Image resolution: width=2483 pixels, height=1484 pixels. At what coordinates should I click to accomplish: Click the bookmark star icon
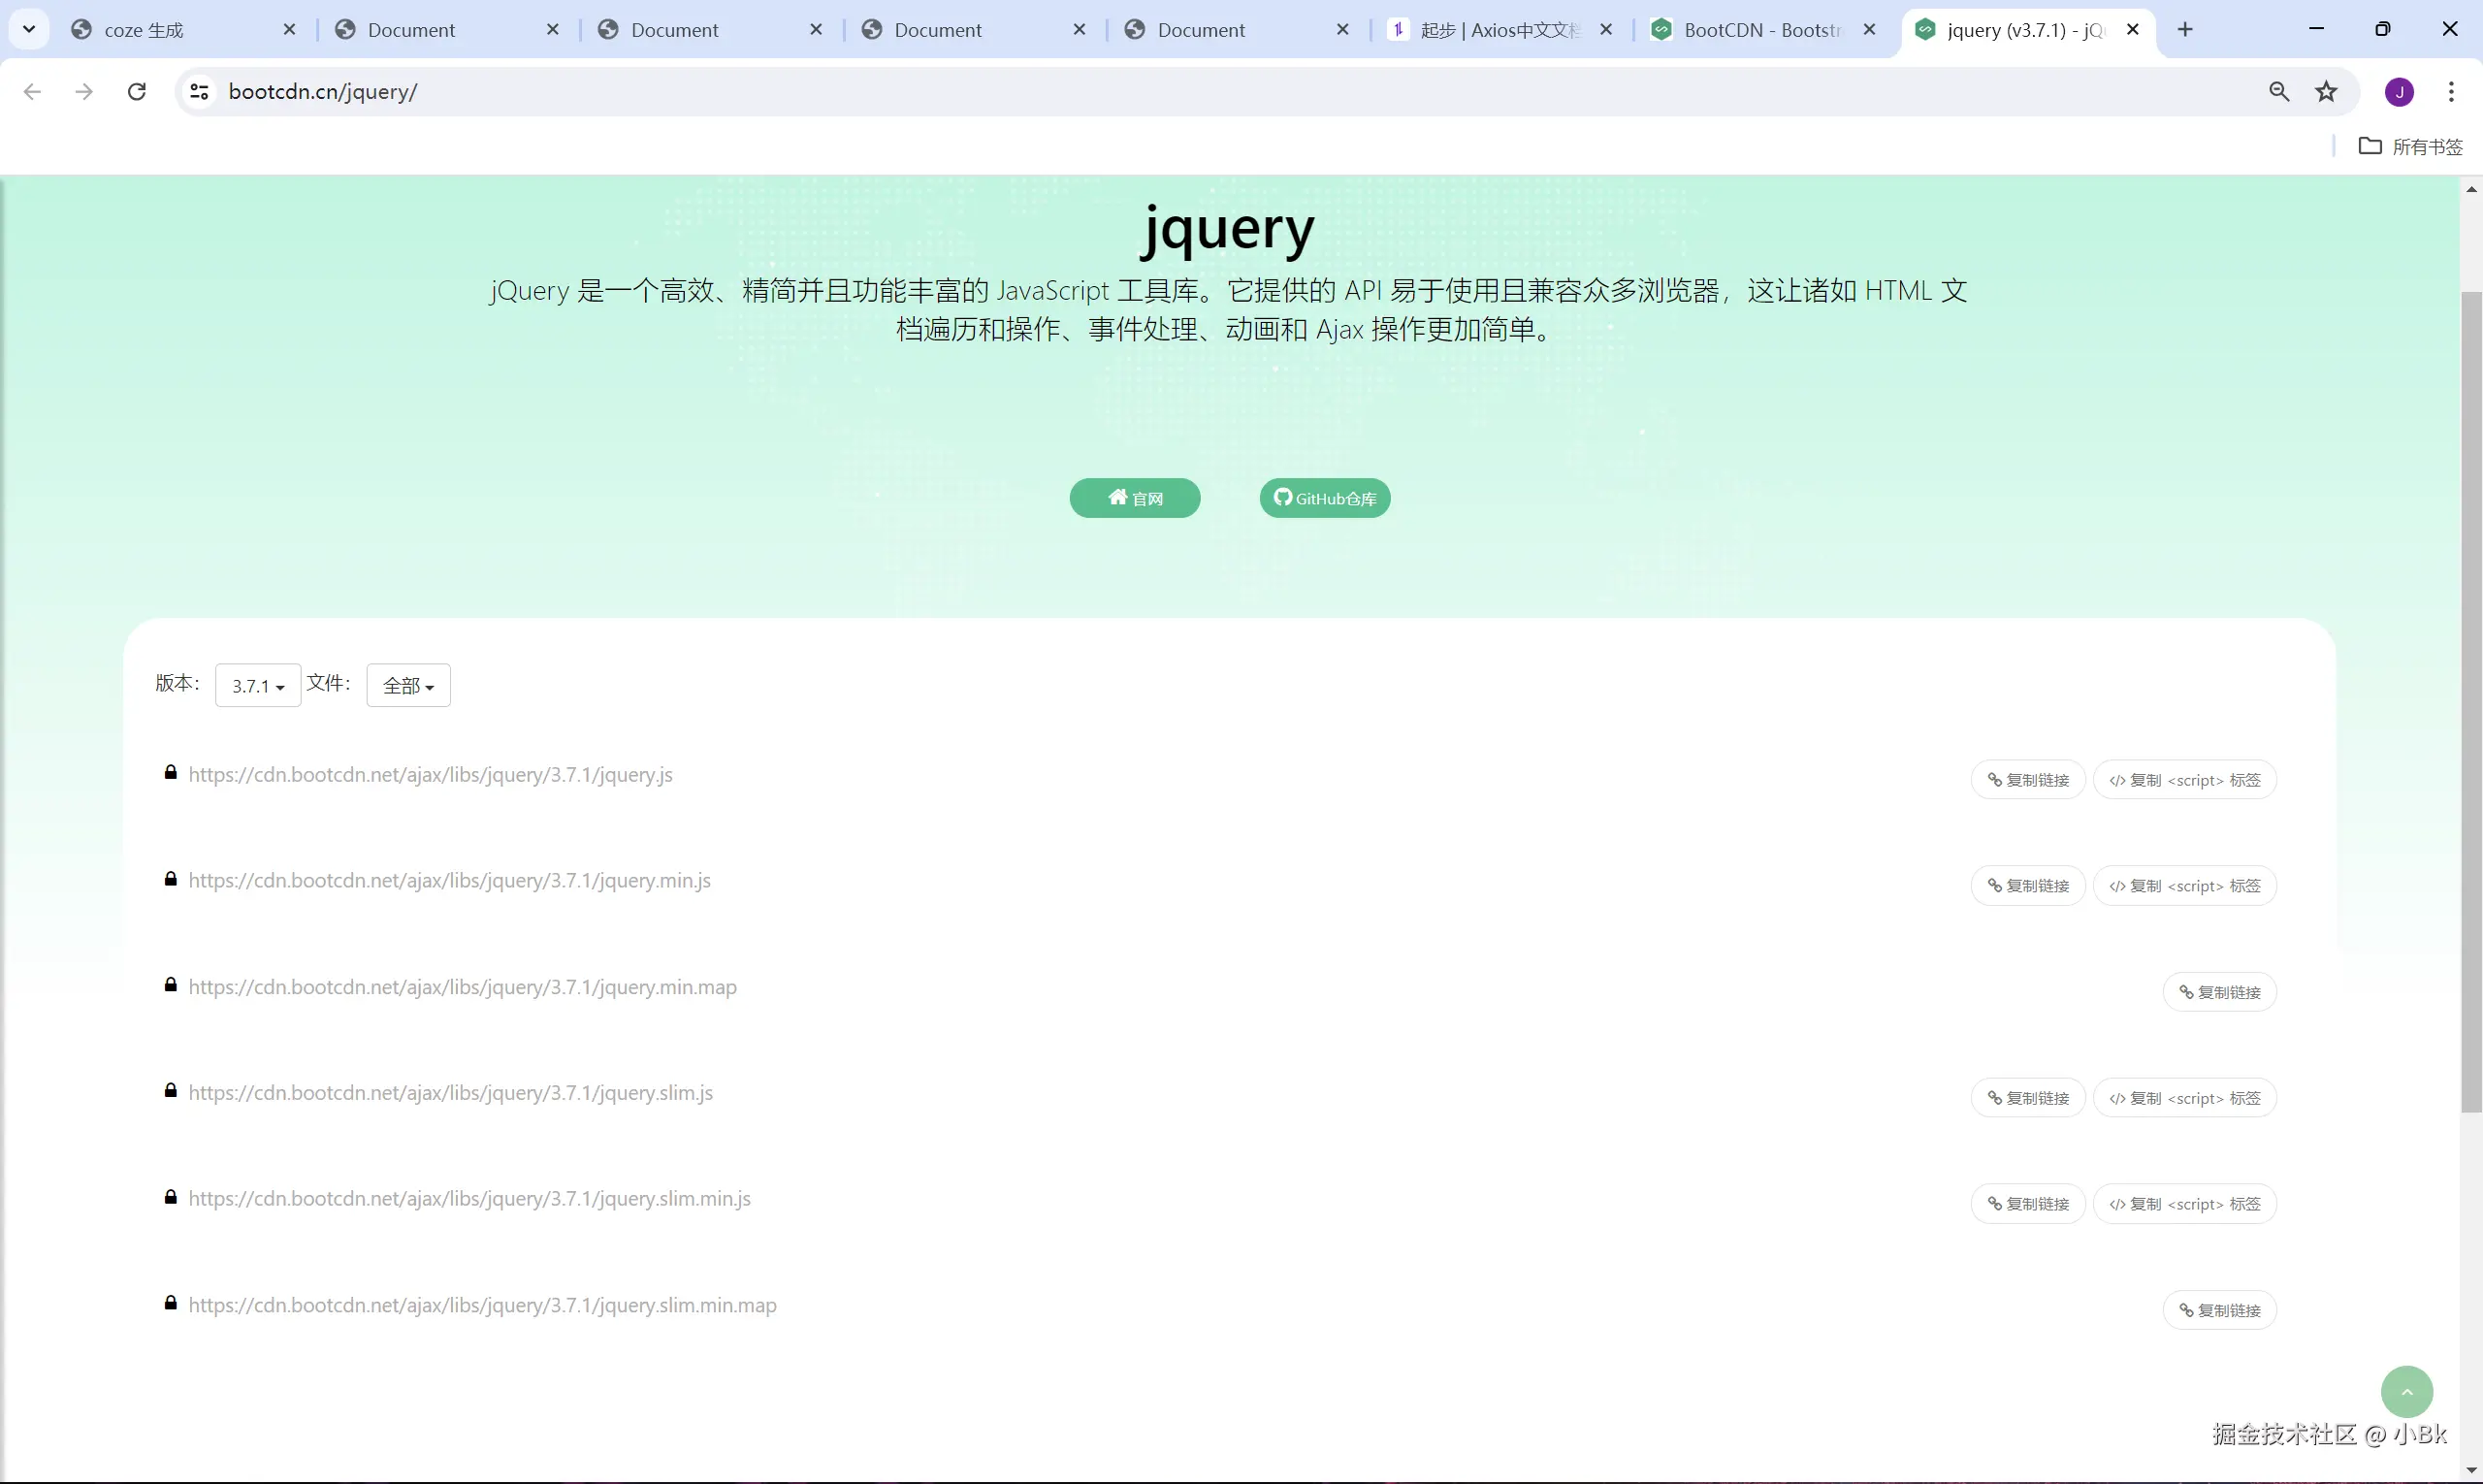click(x=2327, y=92)
